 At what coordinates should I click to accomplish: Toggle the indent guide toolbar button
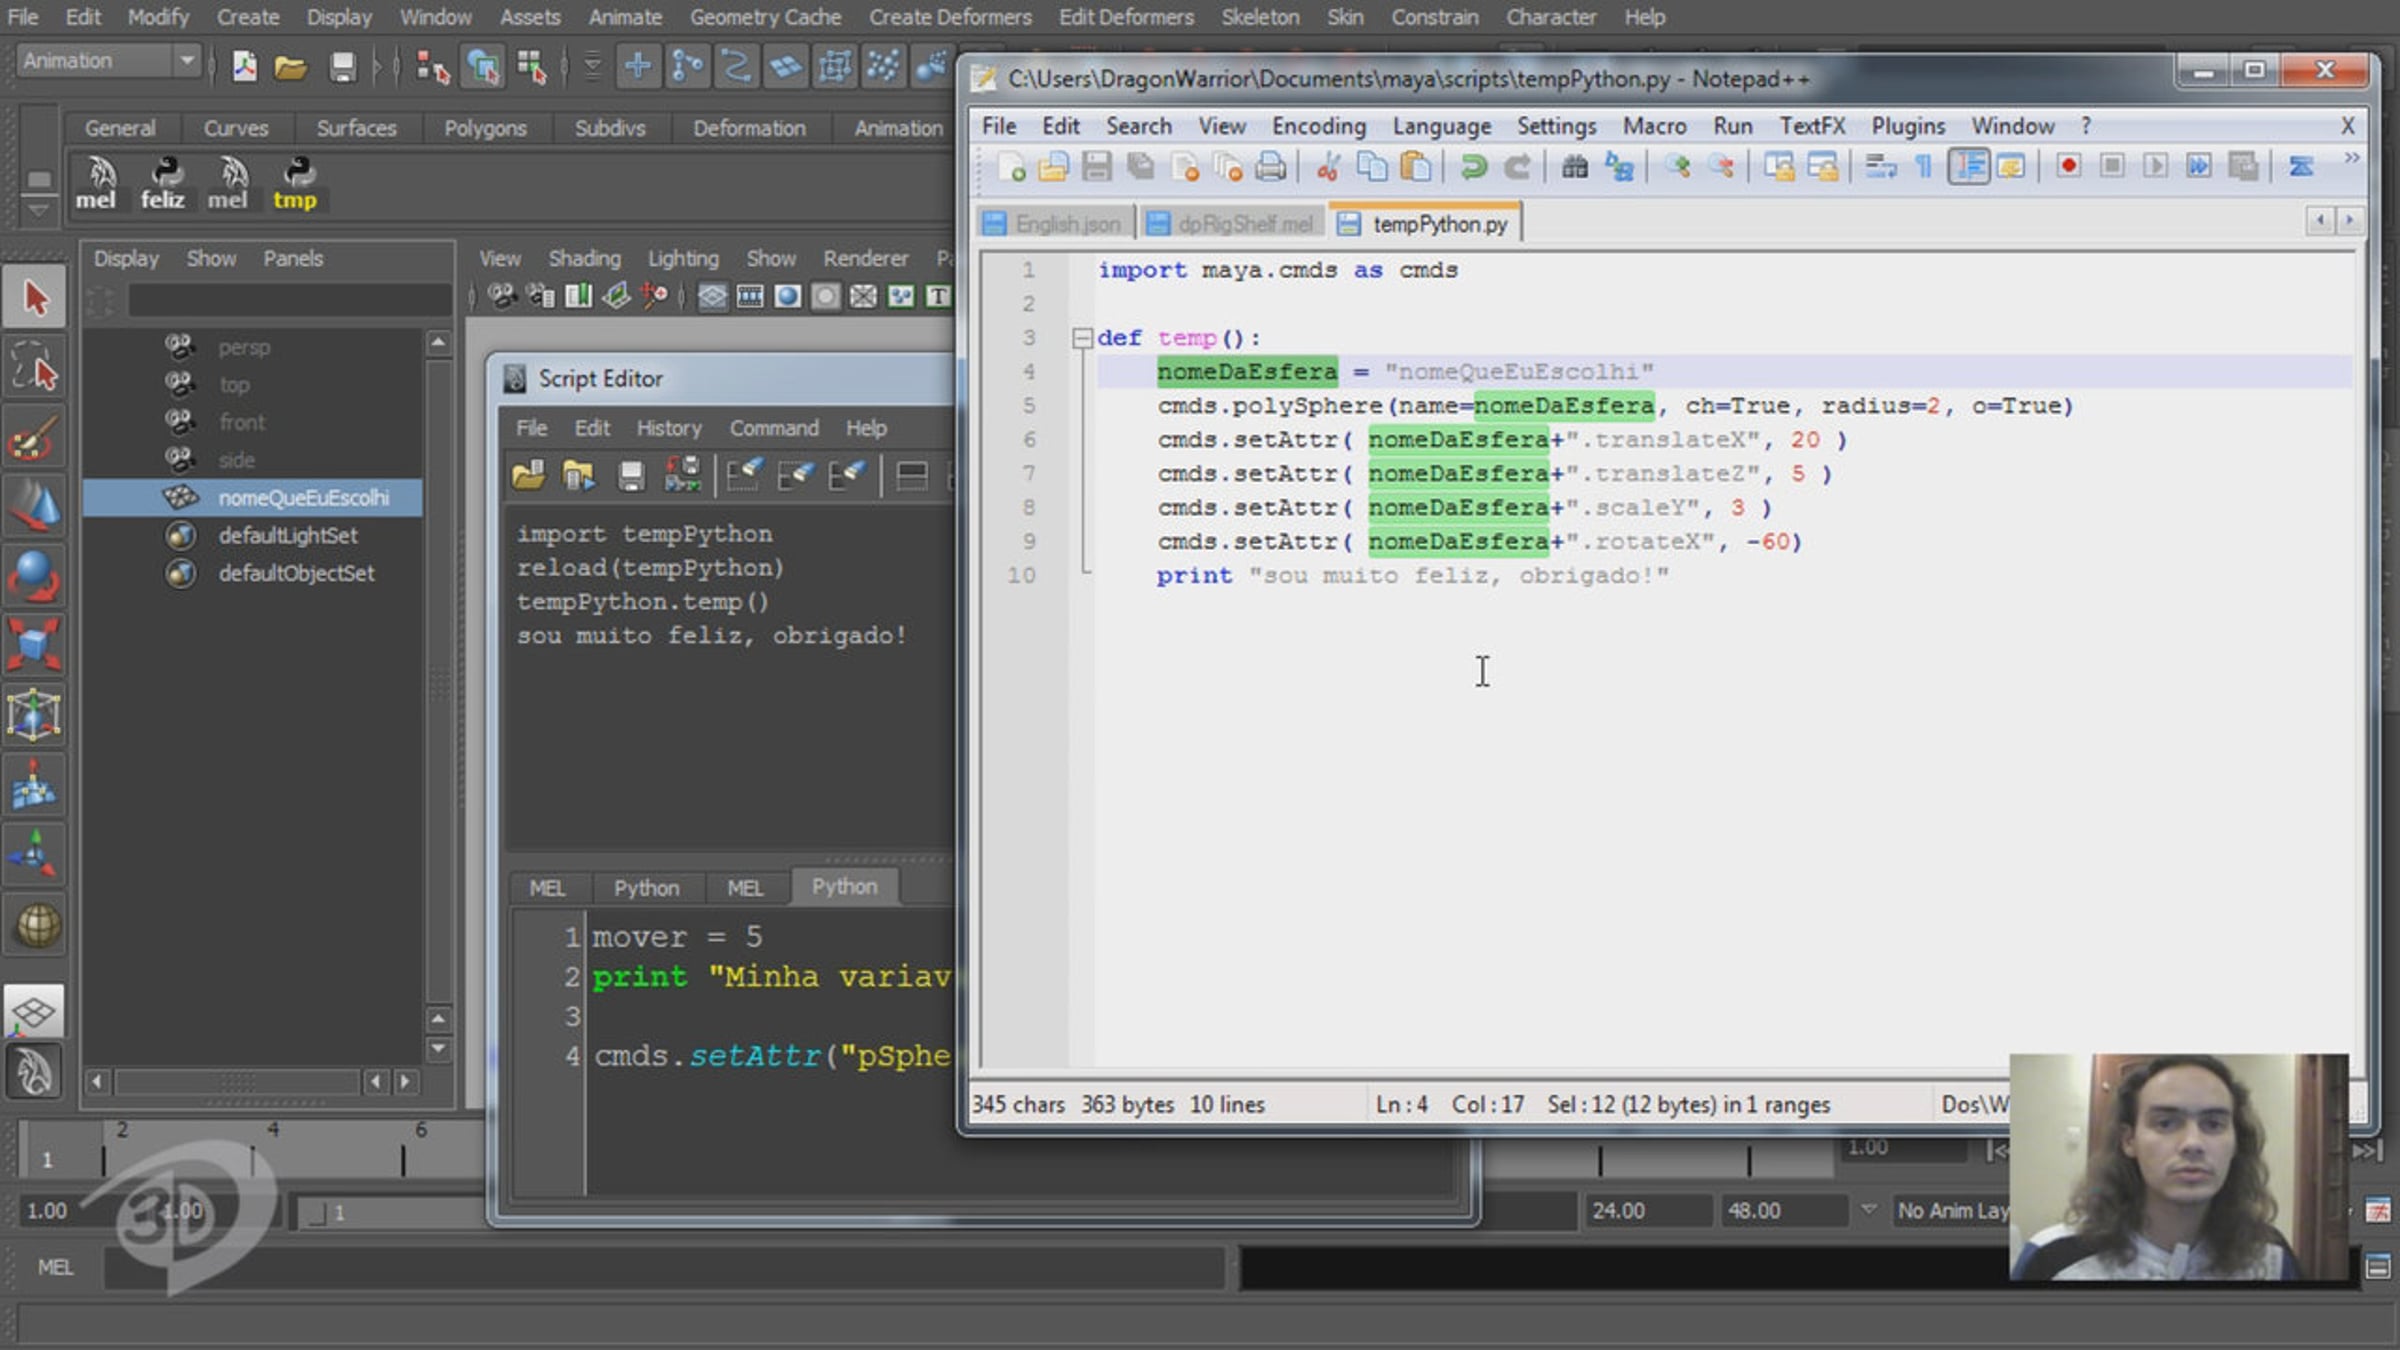click(x=1968, y=167)
